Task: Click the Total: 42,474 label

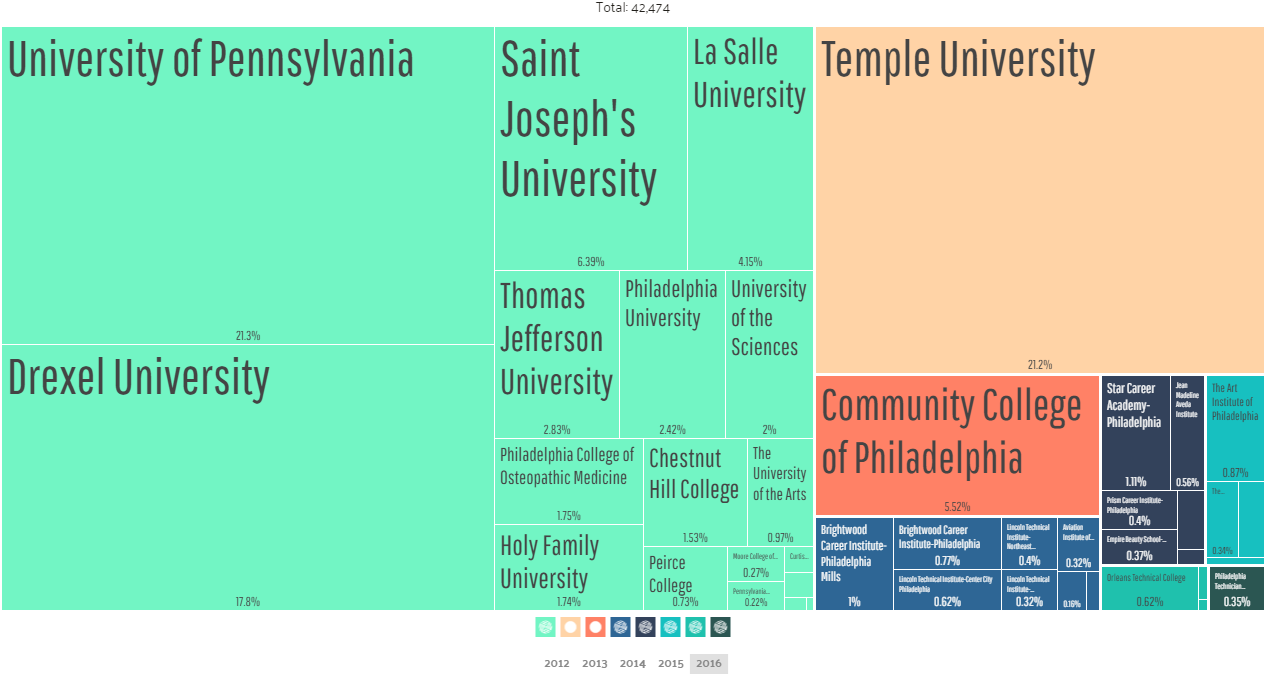Action: pyautogui.click(x=633, y=8)
